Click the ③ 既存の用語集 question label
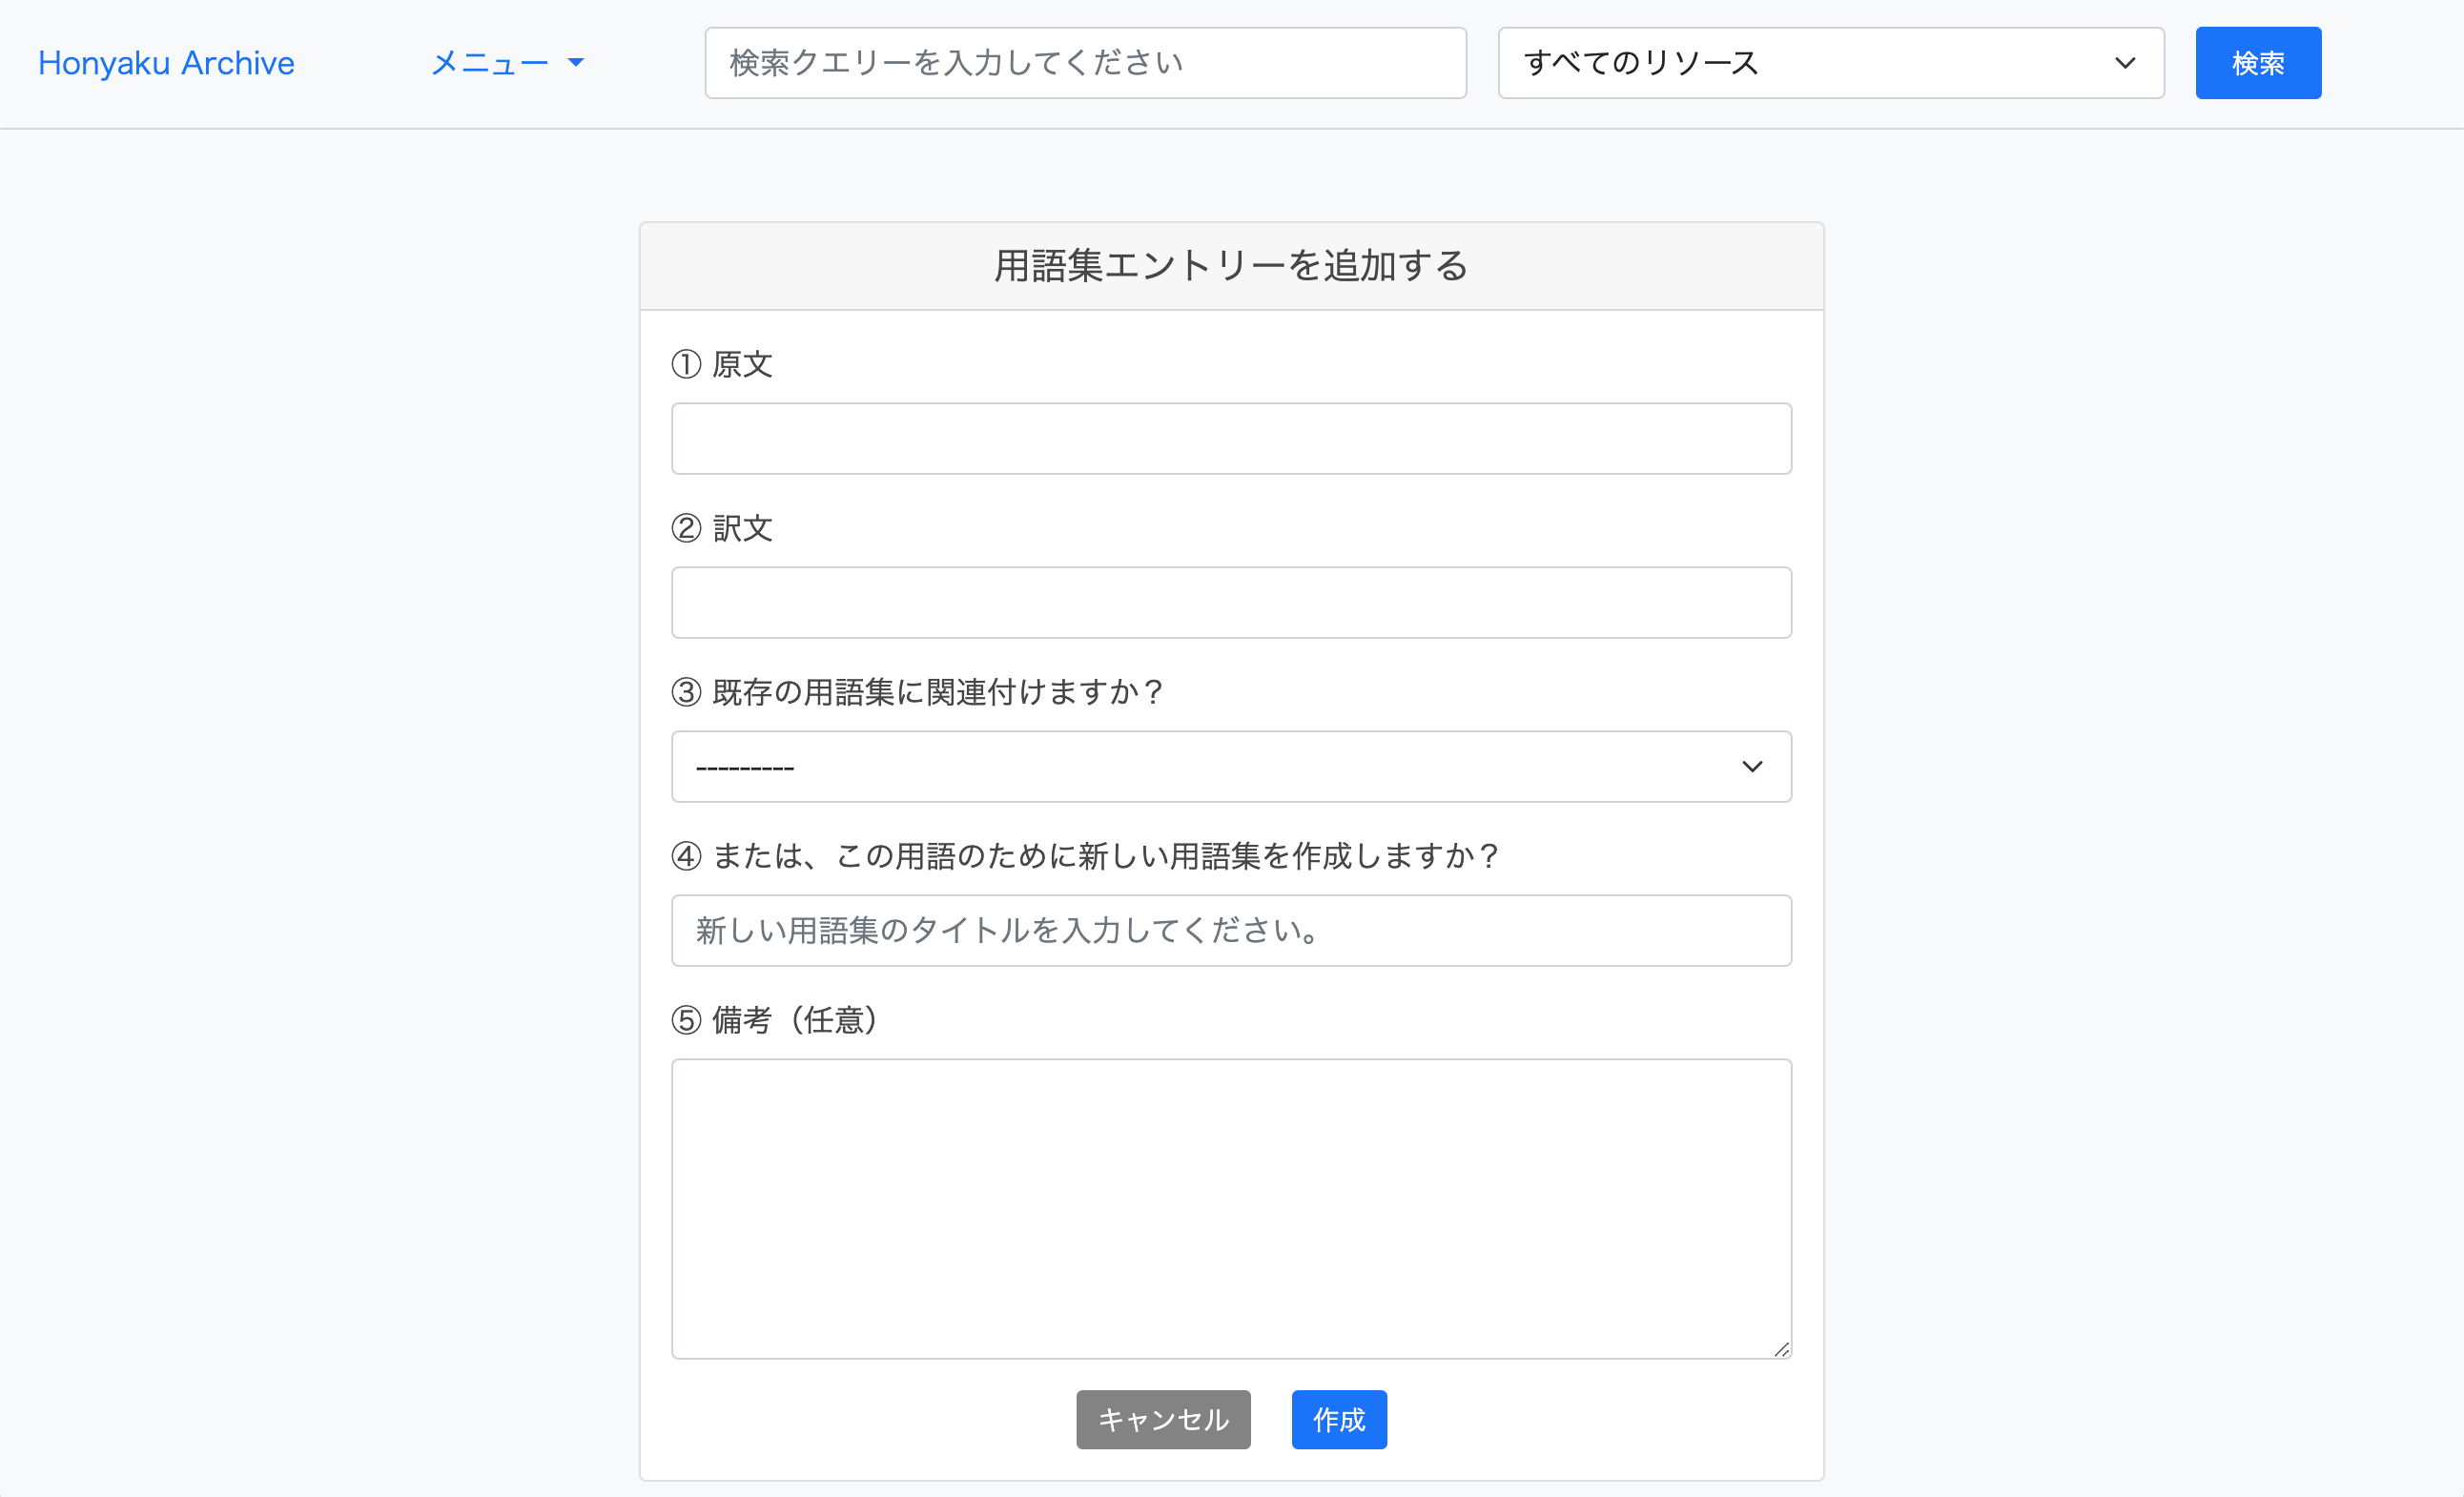This screenshot has height=1497, width=2464. 917,692
